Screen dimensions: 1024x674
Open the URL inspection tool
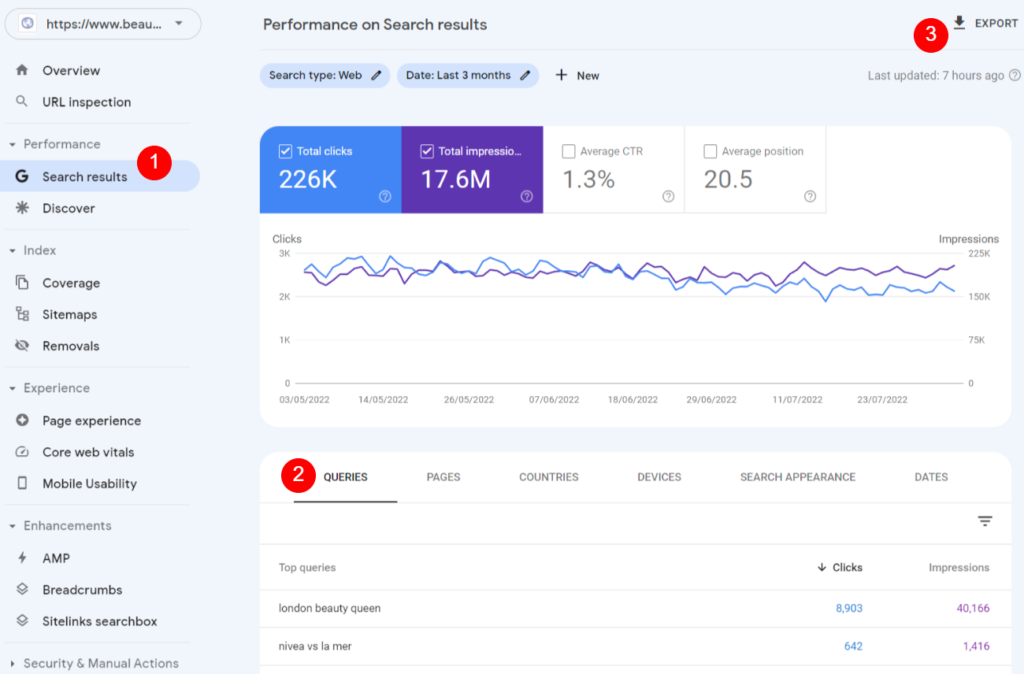85,101
